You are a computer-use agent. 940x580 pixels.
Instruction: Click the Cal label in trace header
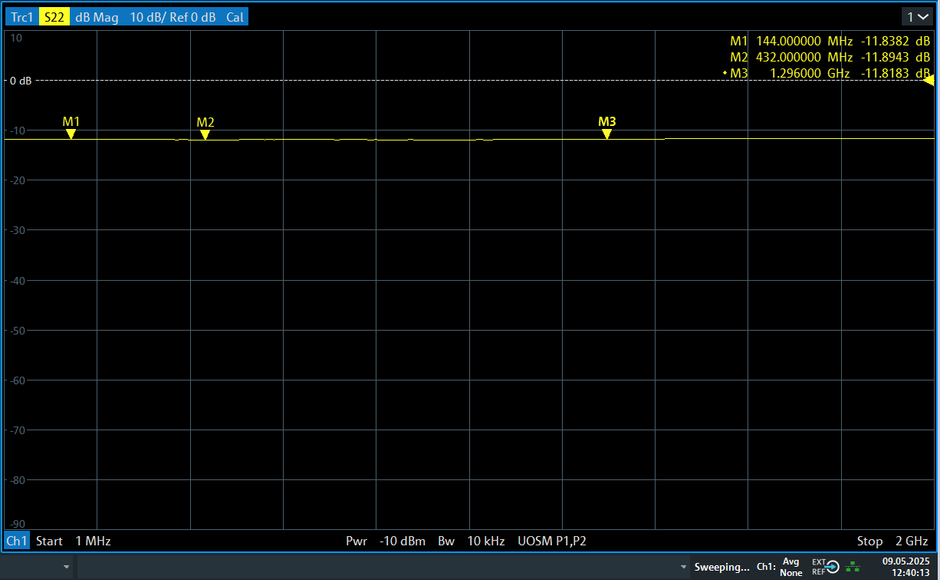(x=234, y=17)
